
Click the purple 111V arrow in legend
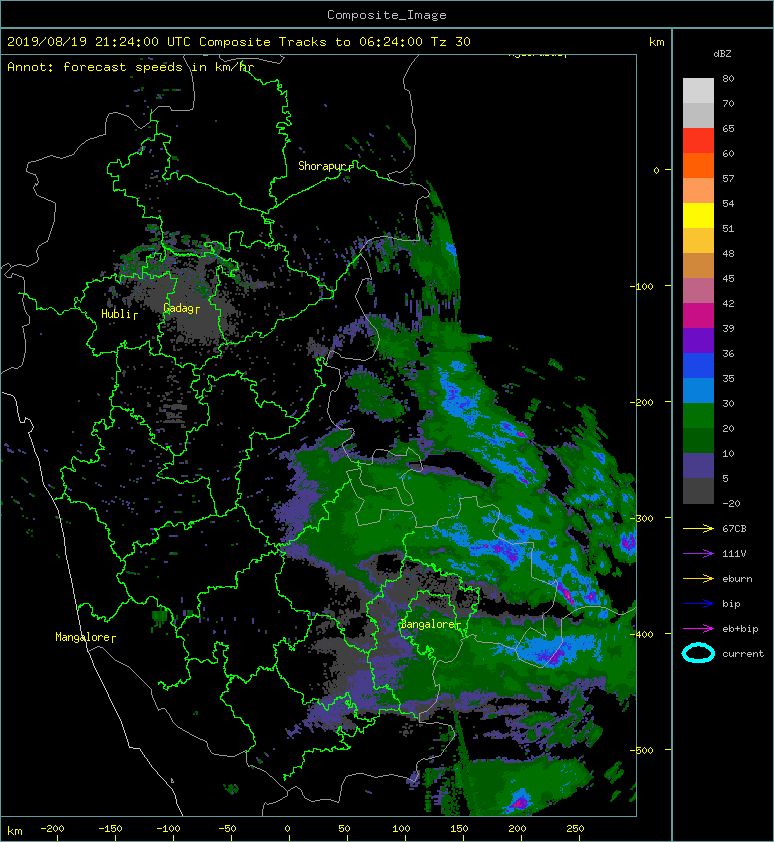tap(698, 554)
